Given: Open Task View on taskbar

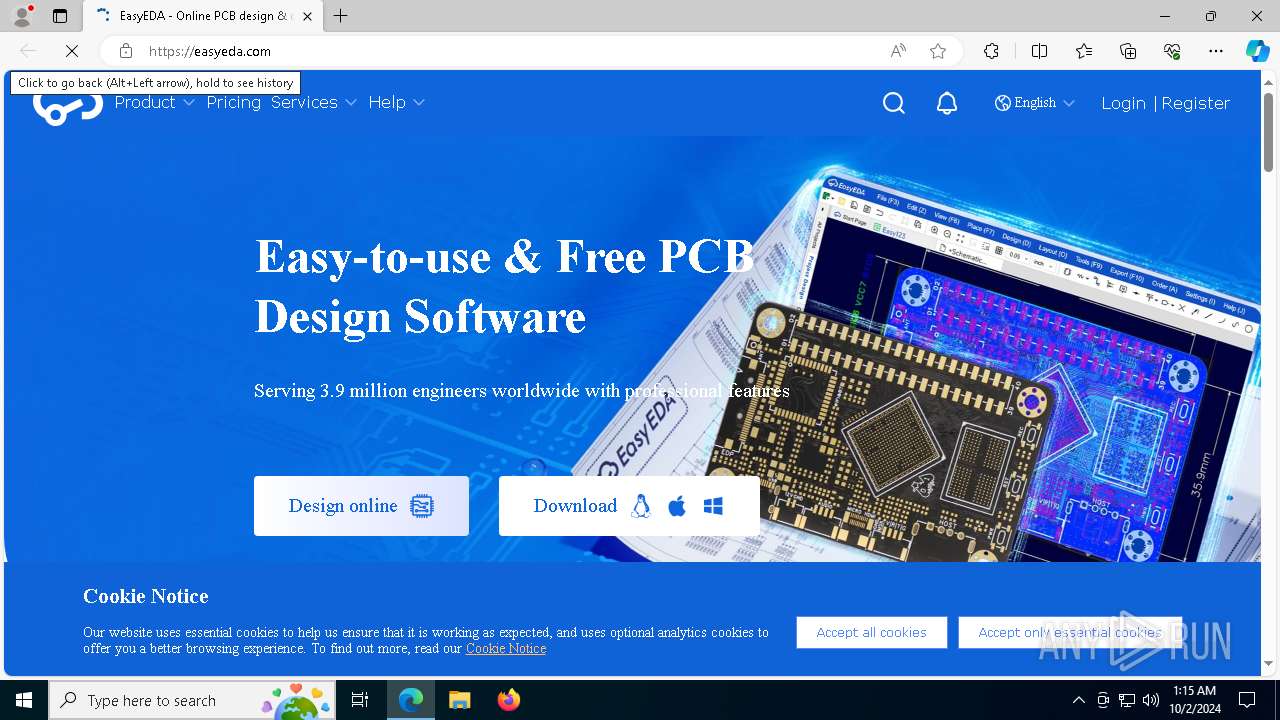Looking at the screenshot, I should point(360,700).
